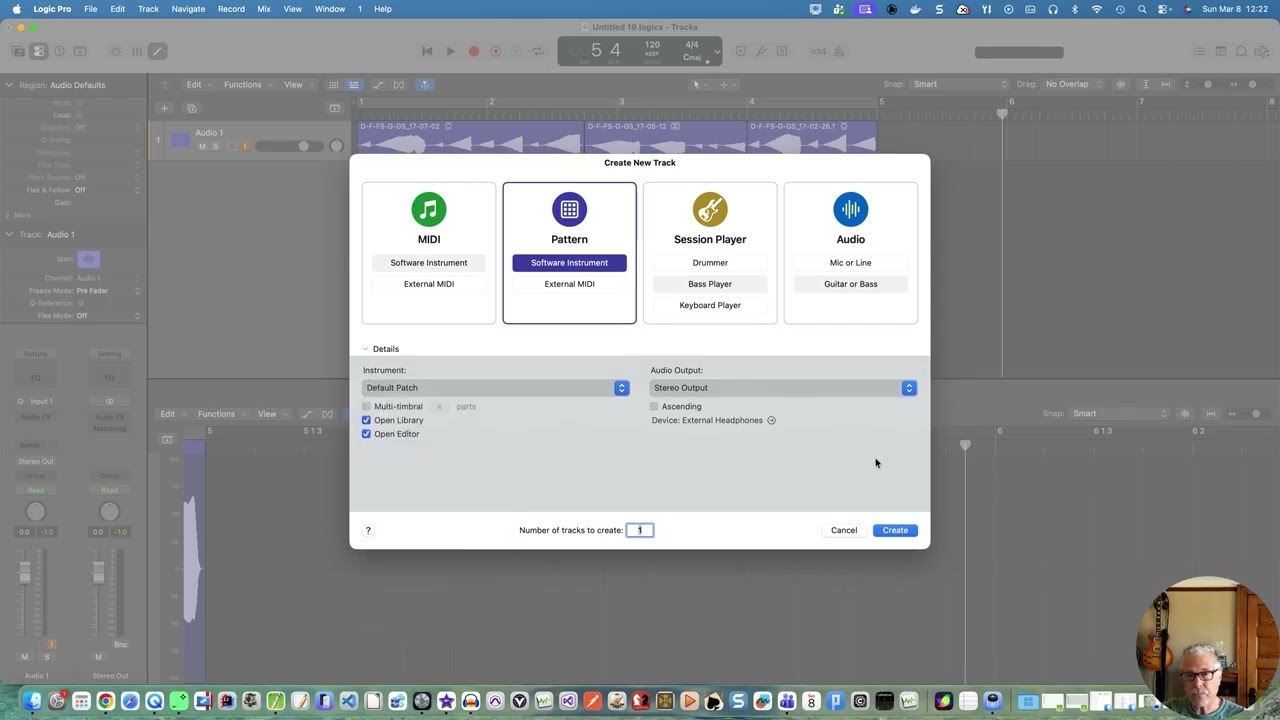Image resolution: width=1280 pixels, height=720 pixels.
Task: Open the Record menu
Action: pyautogui.click(x=231, y=9)
